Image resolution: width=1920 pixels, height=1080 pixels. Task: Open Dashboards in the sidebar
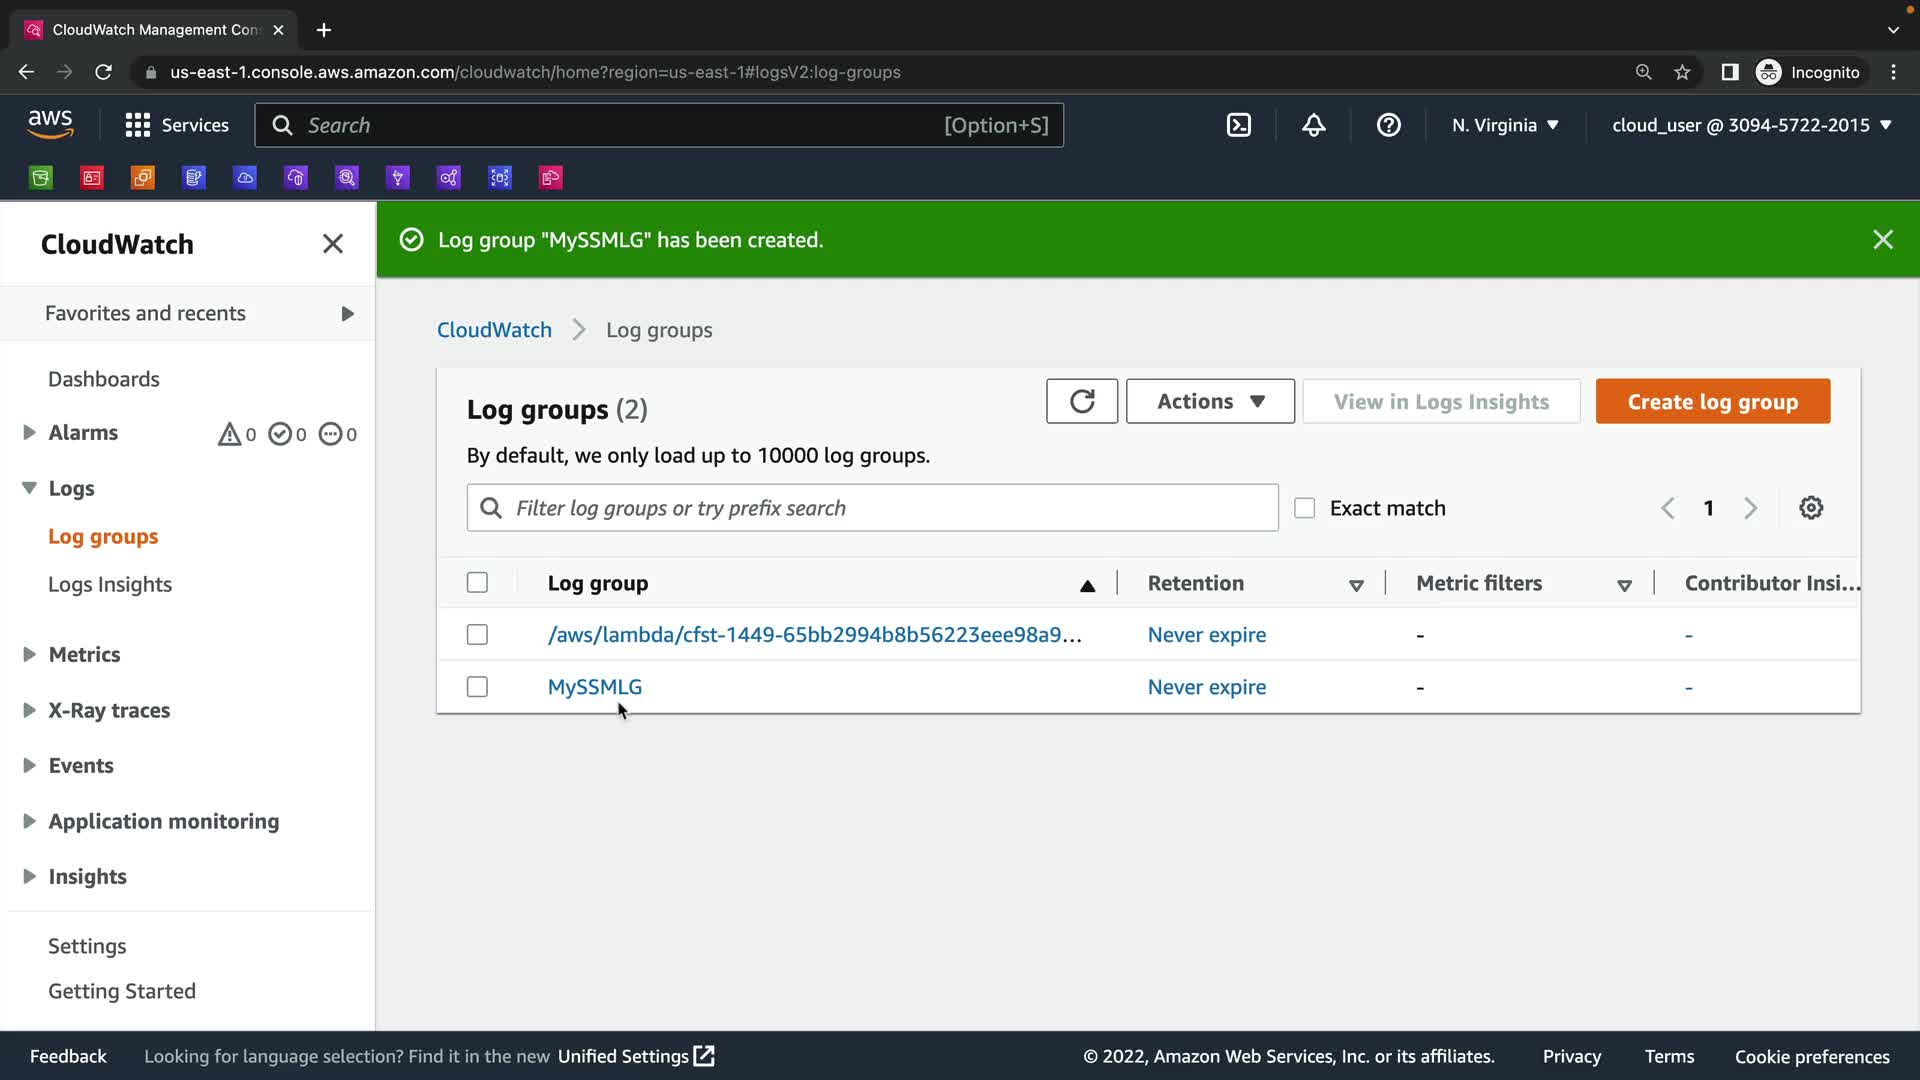pos(104,379)
